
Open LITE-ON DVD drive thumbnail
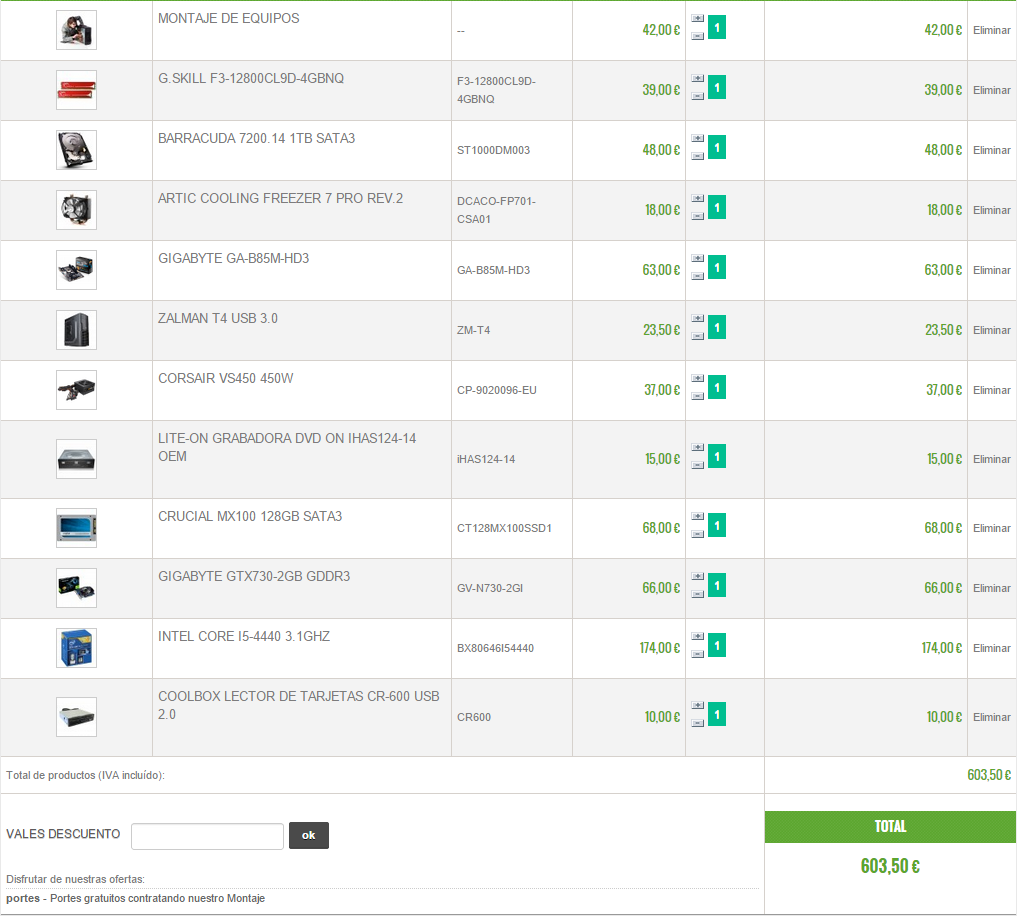[x=76, y=459]
